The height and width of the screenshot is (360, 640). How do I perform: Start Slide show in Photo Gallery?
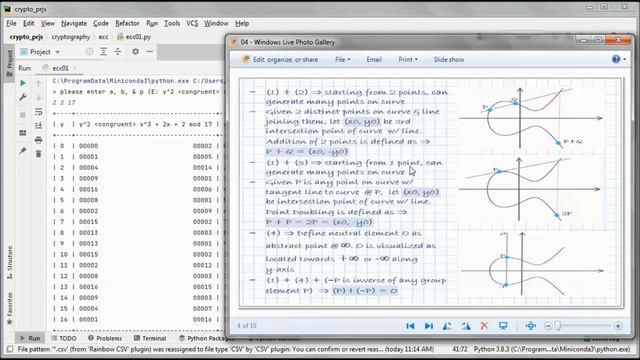[449, 60]
